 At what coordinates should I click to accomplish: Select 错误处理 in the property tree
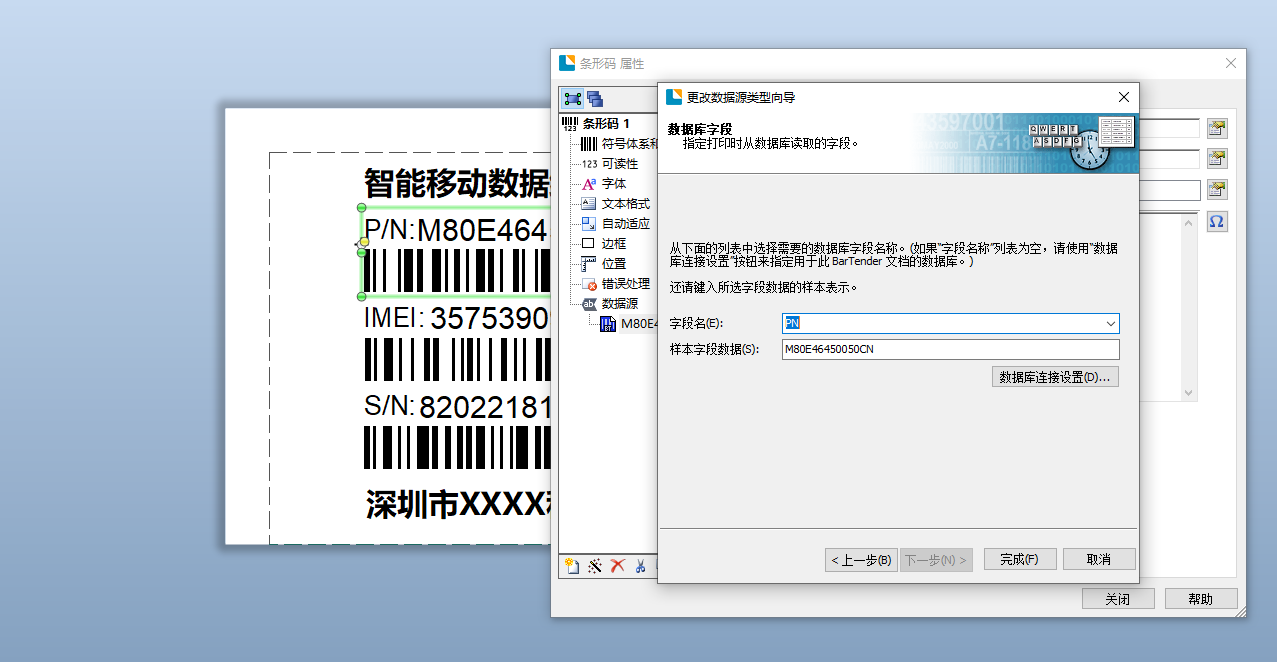click(x=625, y=284)
